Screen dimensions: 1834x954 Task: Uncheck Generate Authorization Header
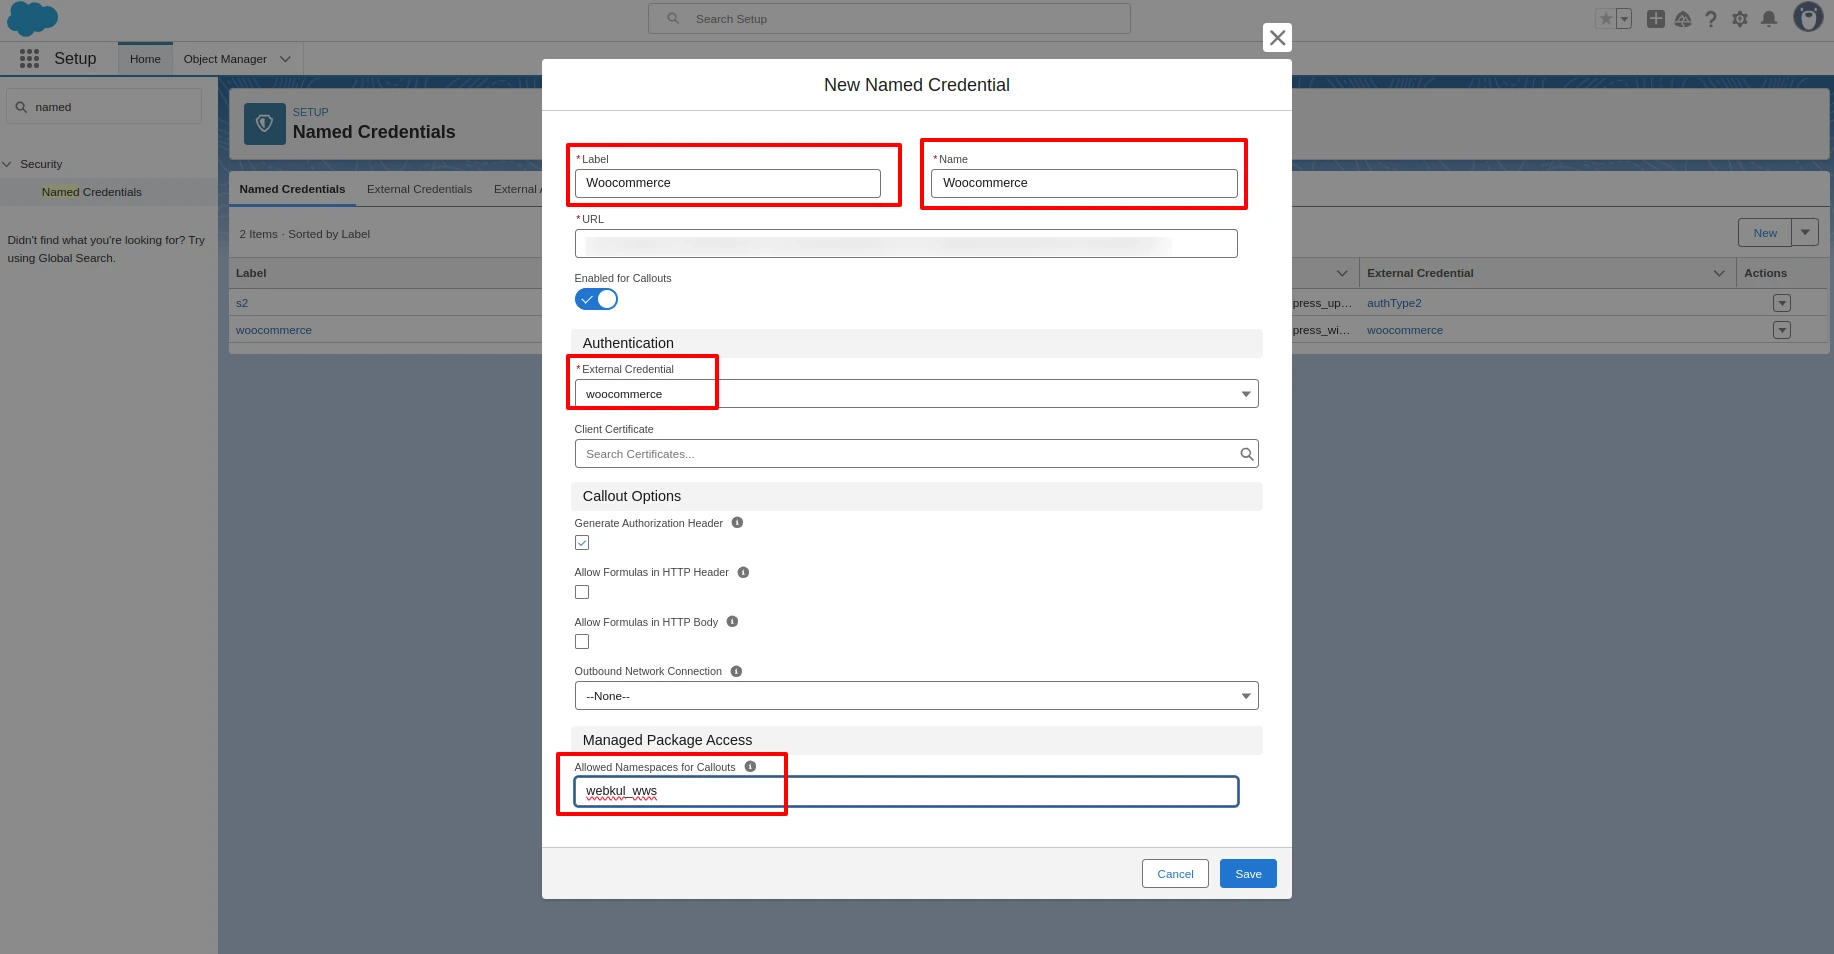582,542
